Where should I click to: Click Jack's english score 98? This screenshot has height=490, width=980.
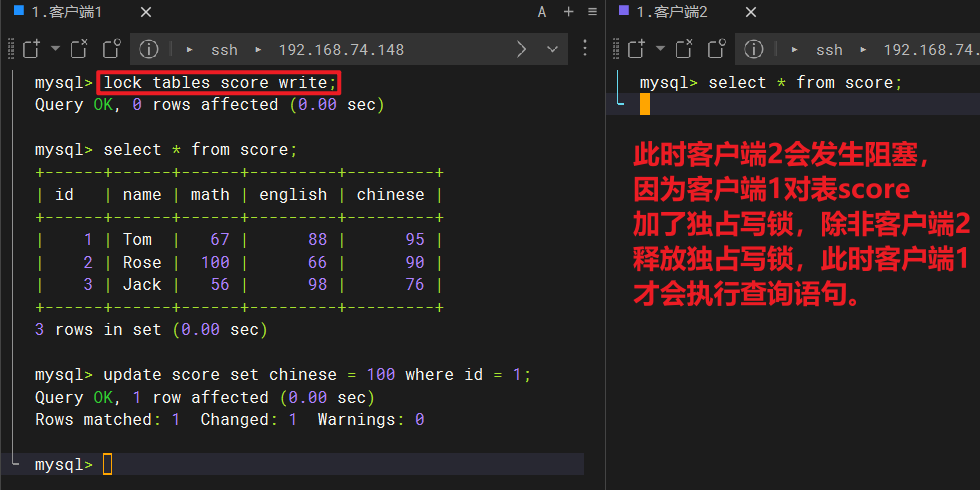(x=318, y=285)
